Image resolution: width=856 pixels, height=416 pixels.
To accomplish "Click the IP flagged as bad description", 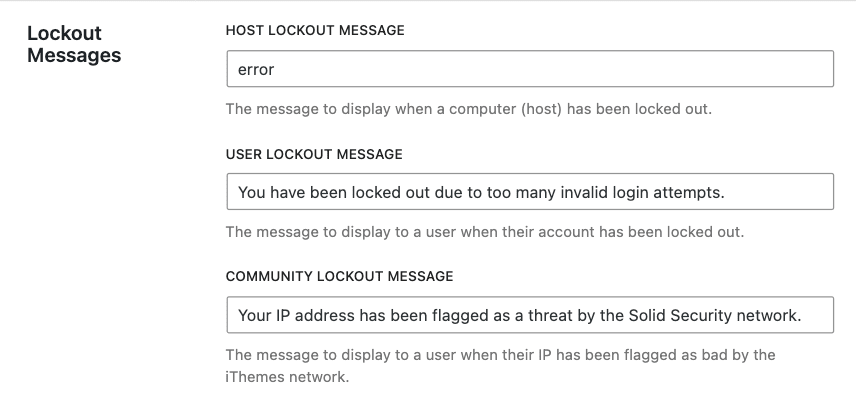I will pos(500,366).
